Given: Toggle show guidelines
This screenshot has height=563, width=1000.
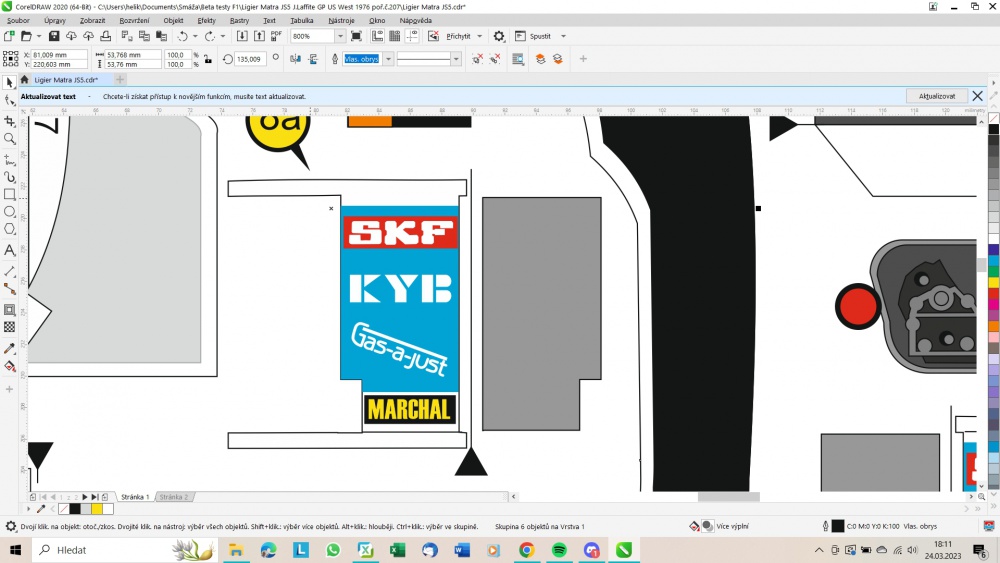Looking at the screenshot, I should point(412,36).
